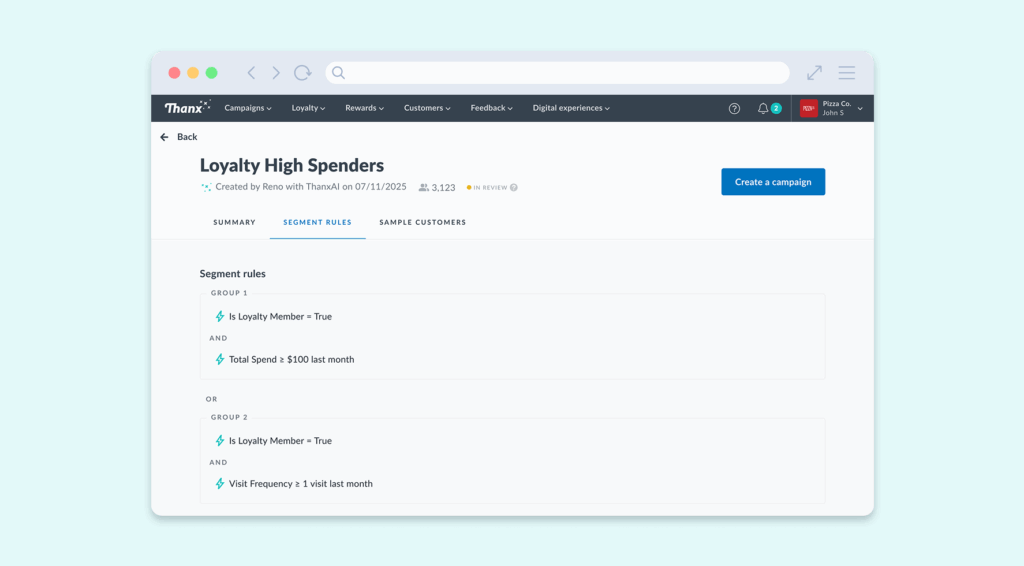Screen dimensions: 1024x566
Task: Click the Thanx logo in navbar
Action: 187,108
